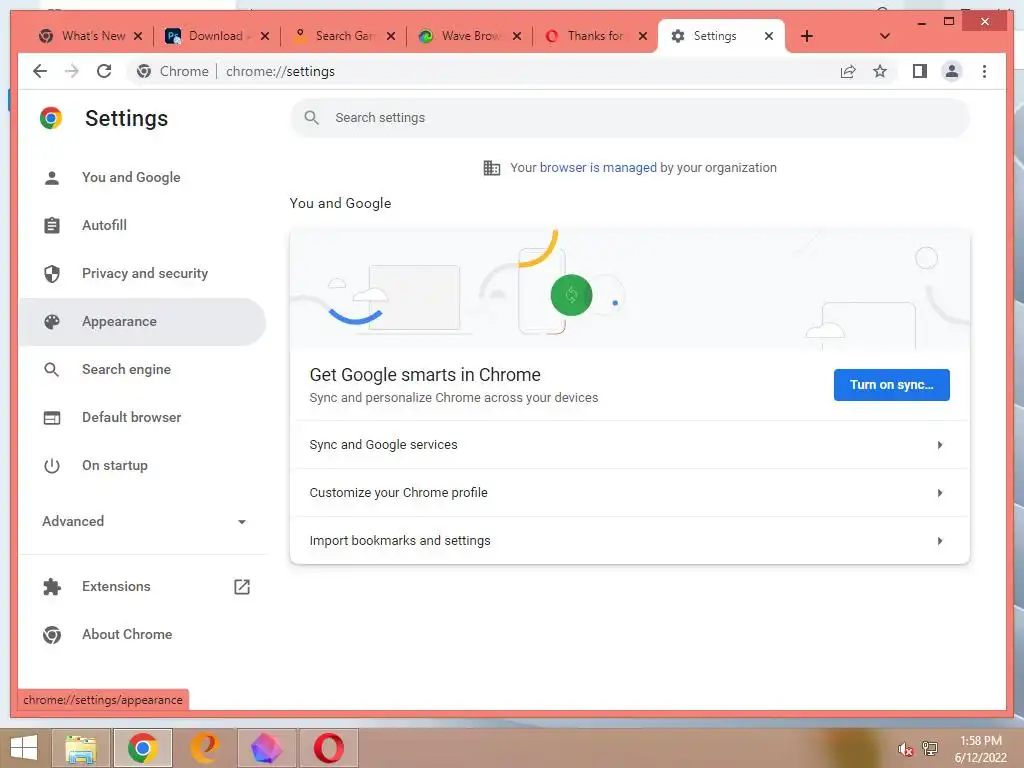Click the Chrome site info chip
The height and width of the screenshot is (768, 1024).
pos(172,71)
